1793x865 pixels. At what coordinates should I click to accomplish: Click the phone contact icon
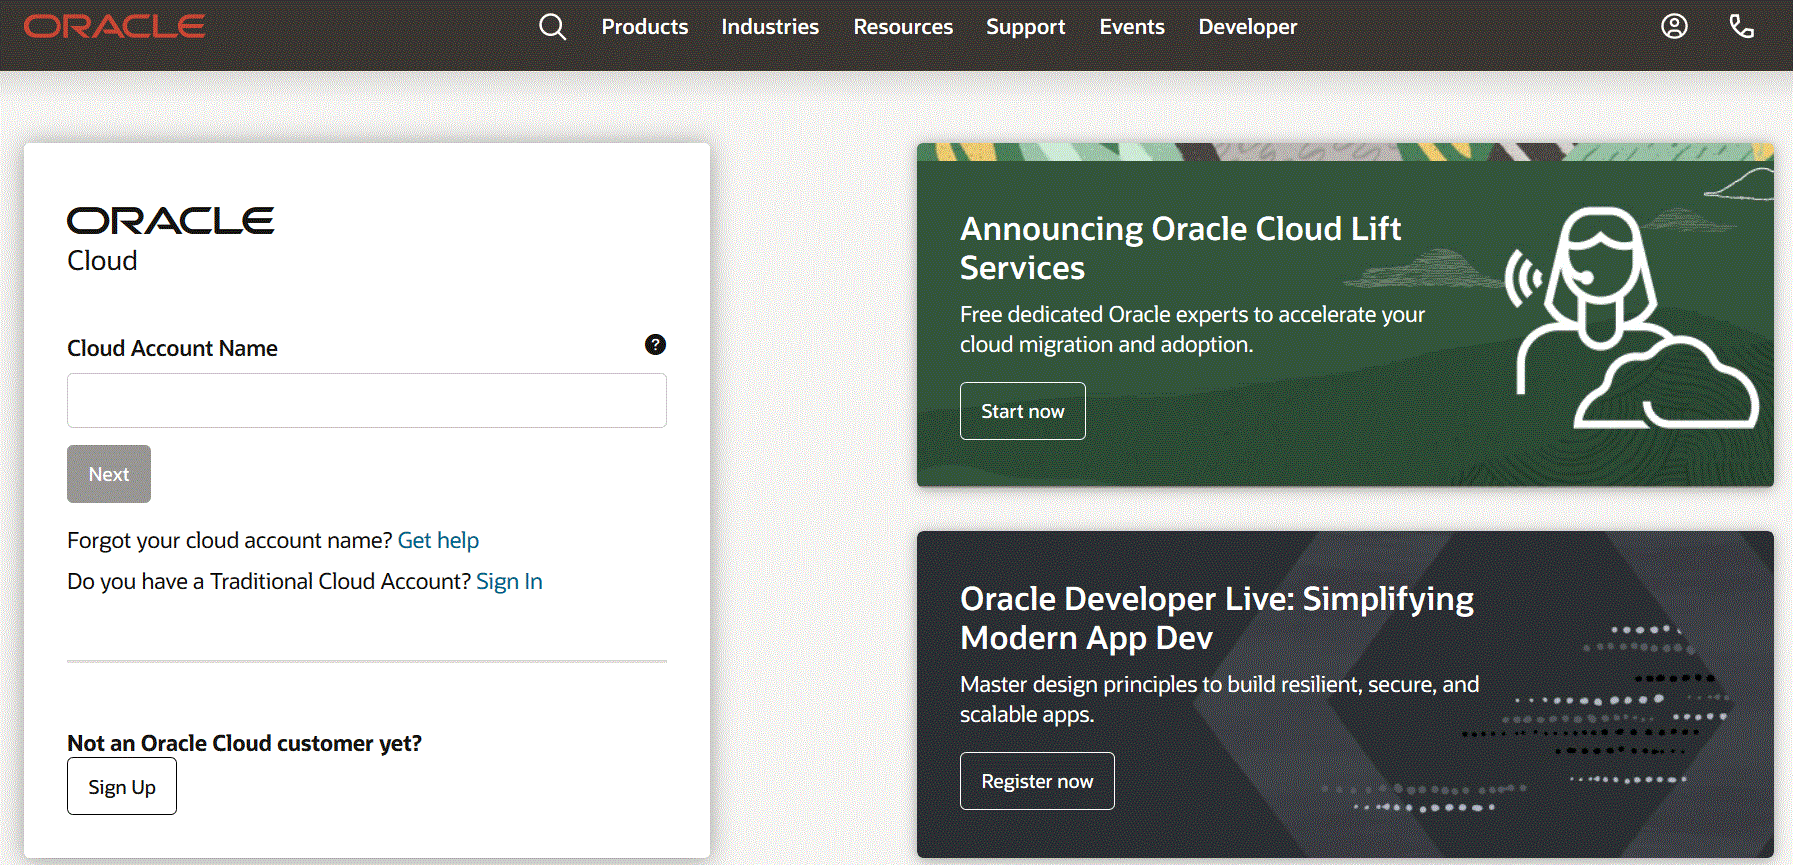(x=1741, y=26)
